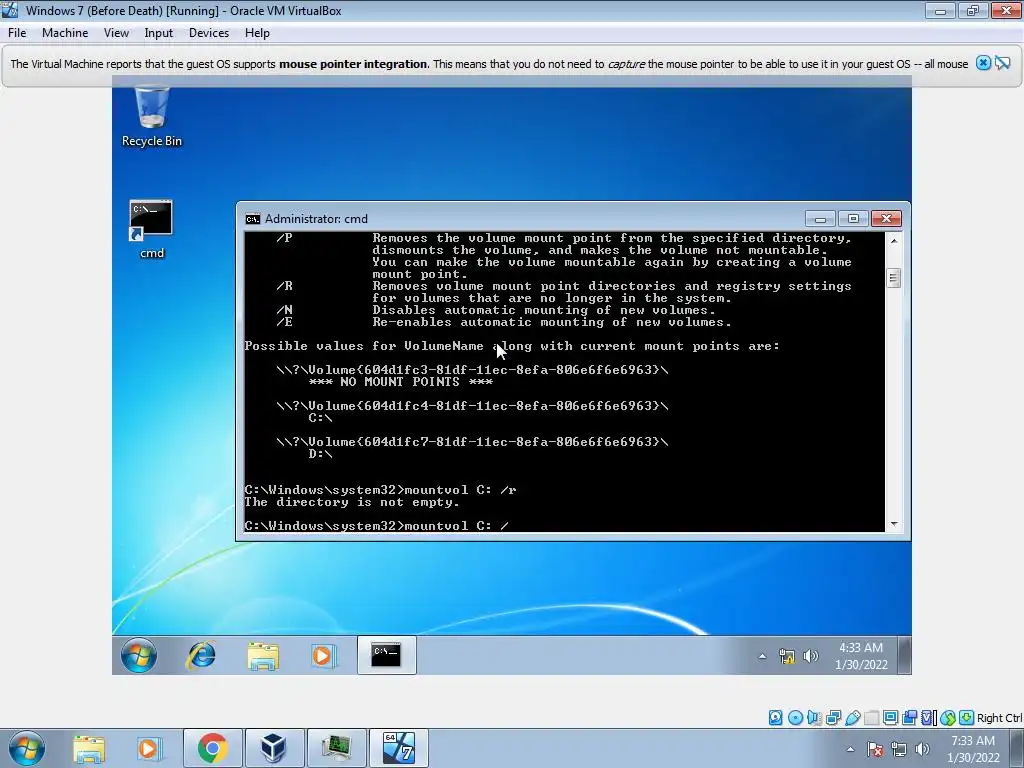Click VirtualBox recording indicator
This screenshot has height=768, width=1024.
click(909, 718)
